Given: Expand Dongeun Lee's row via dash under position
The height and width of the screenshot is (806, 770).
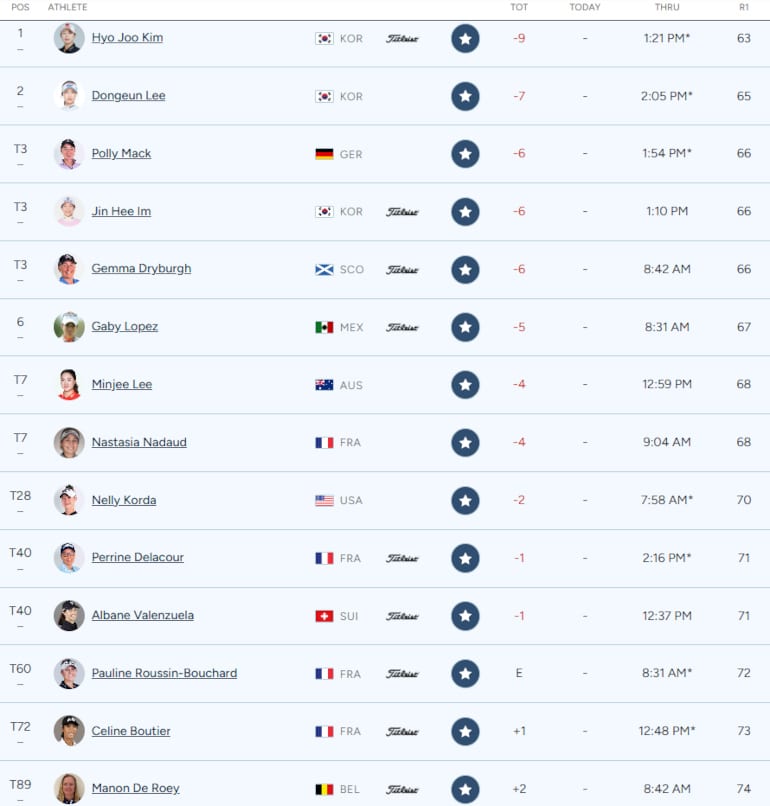Looking at the screenshot, I should click(x=20, y=106).
